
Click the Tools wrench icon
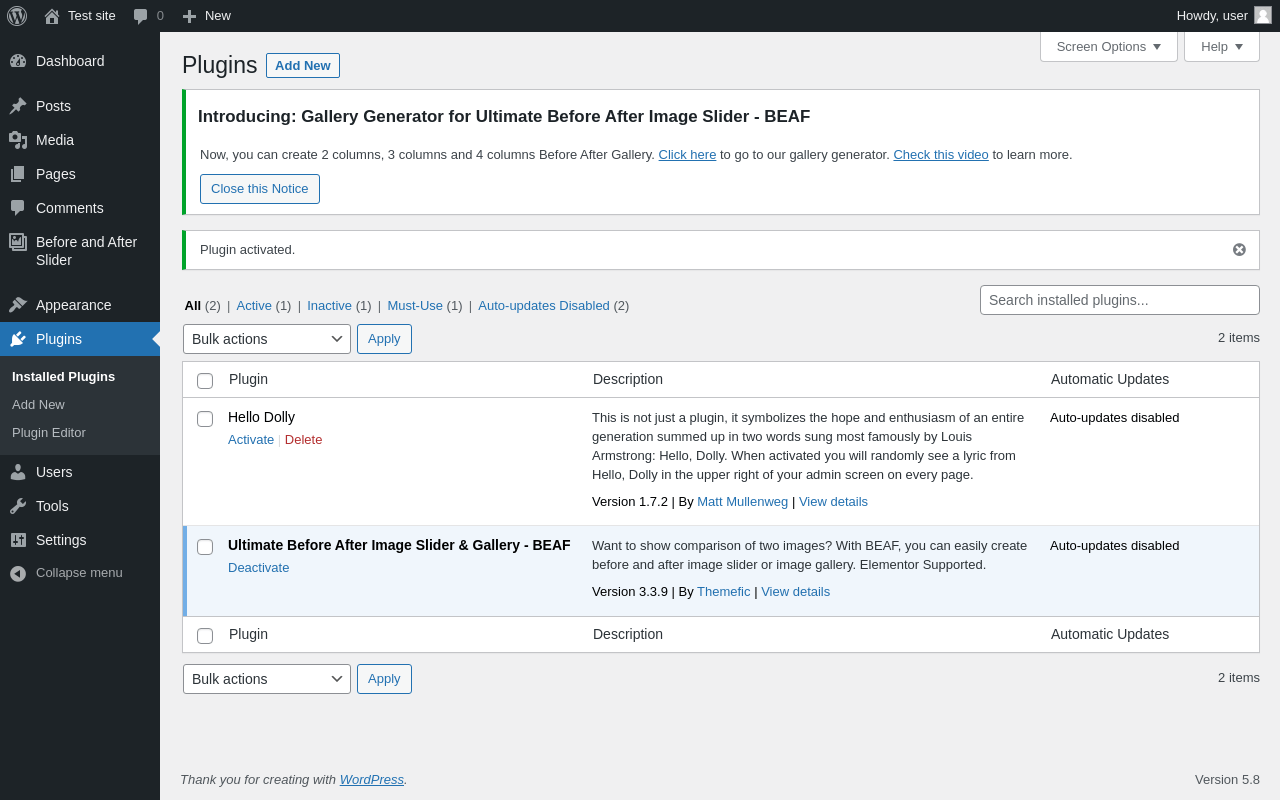coord(18,506)
